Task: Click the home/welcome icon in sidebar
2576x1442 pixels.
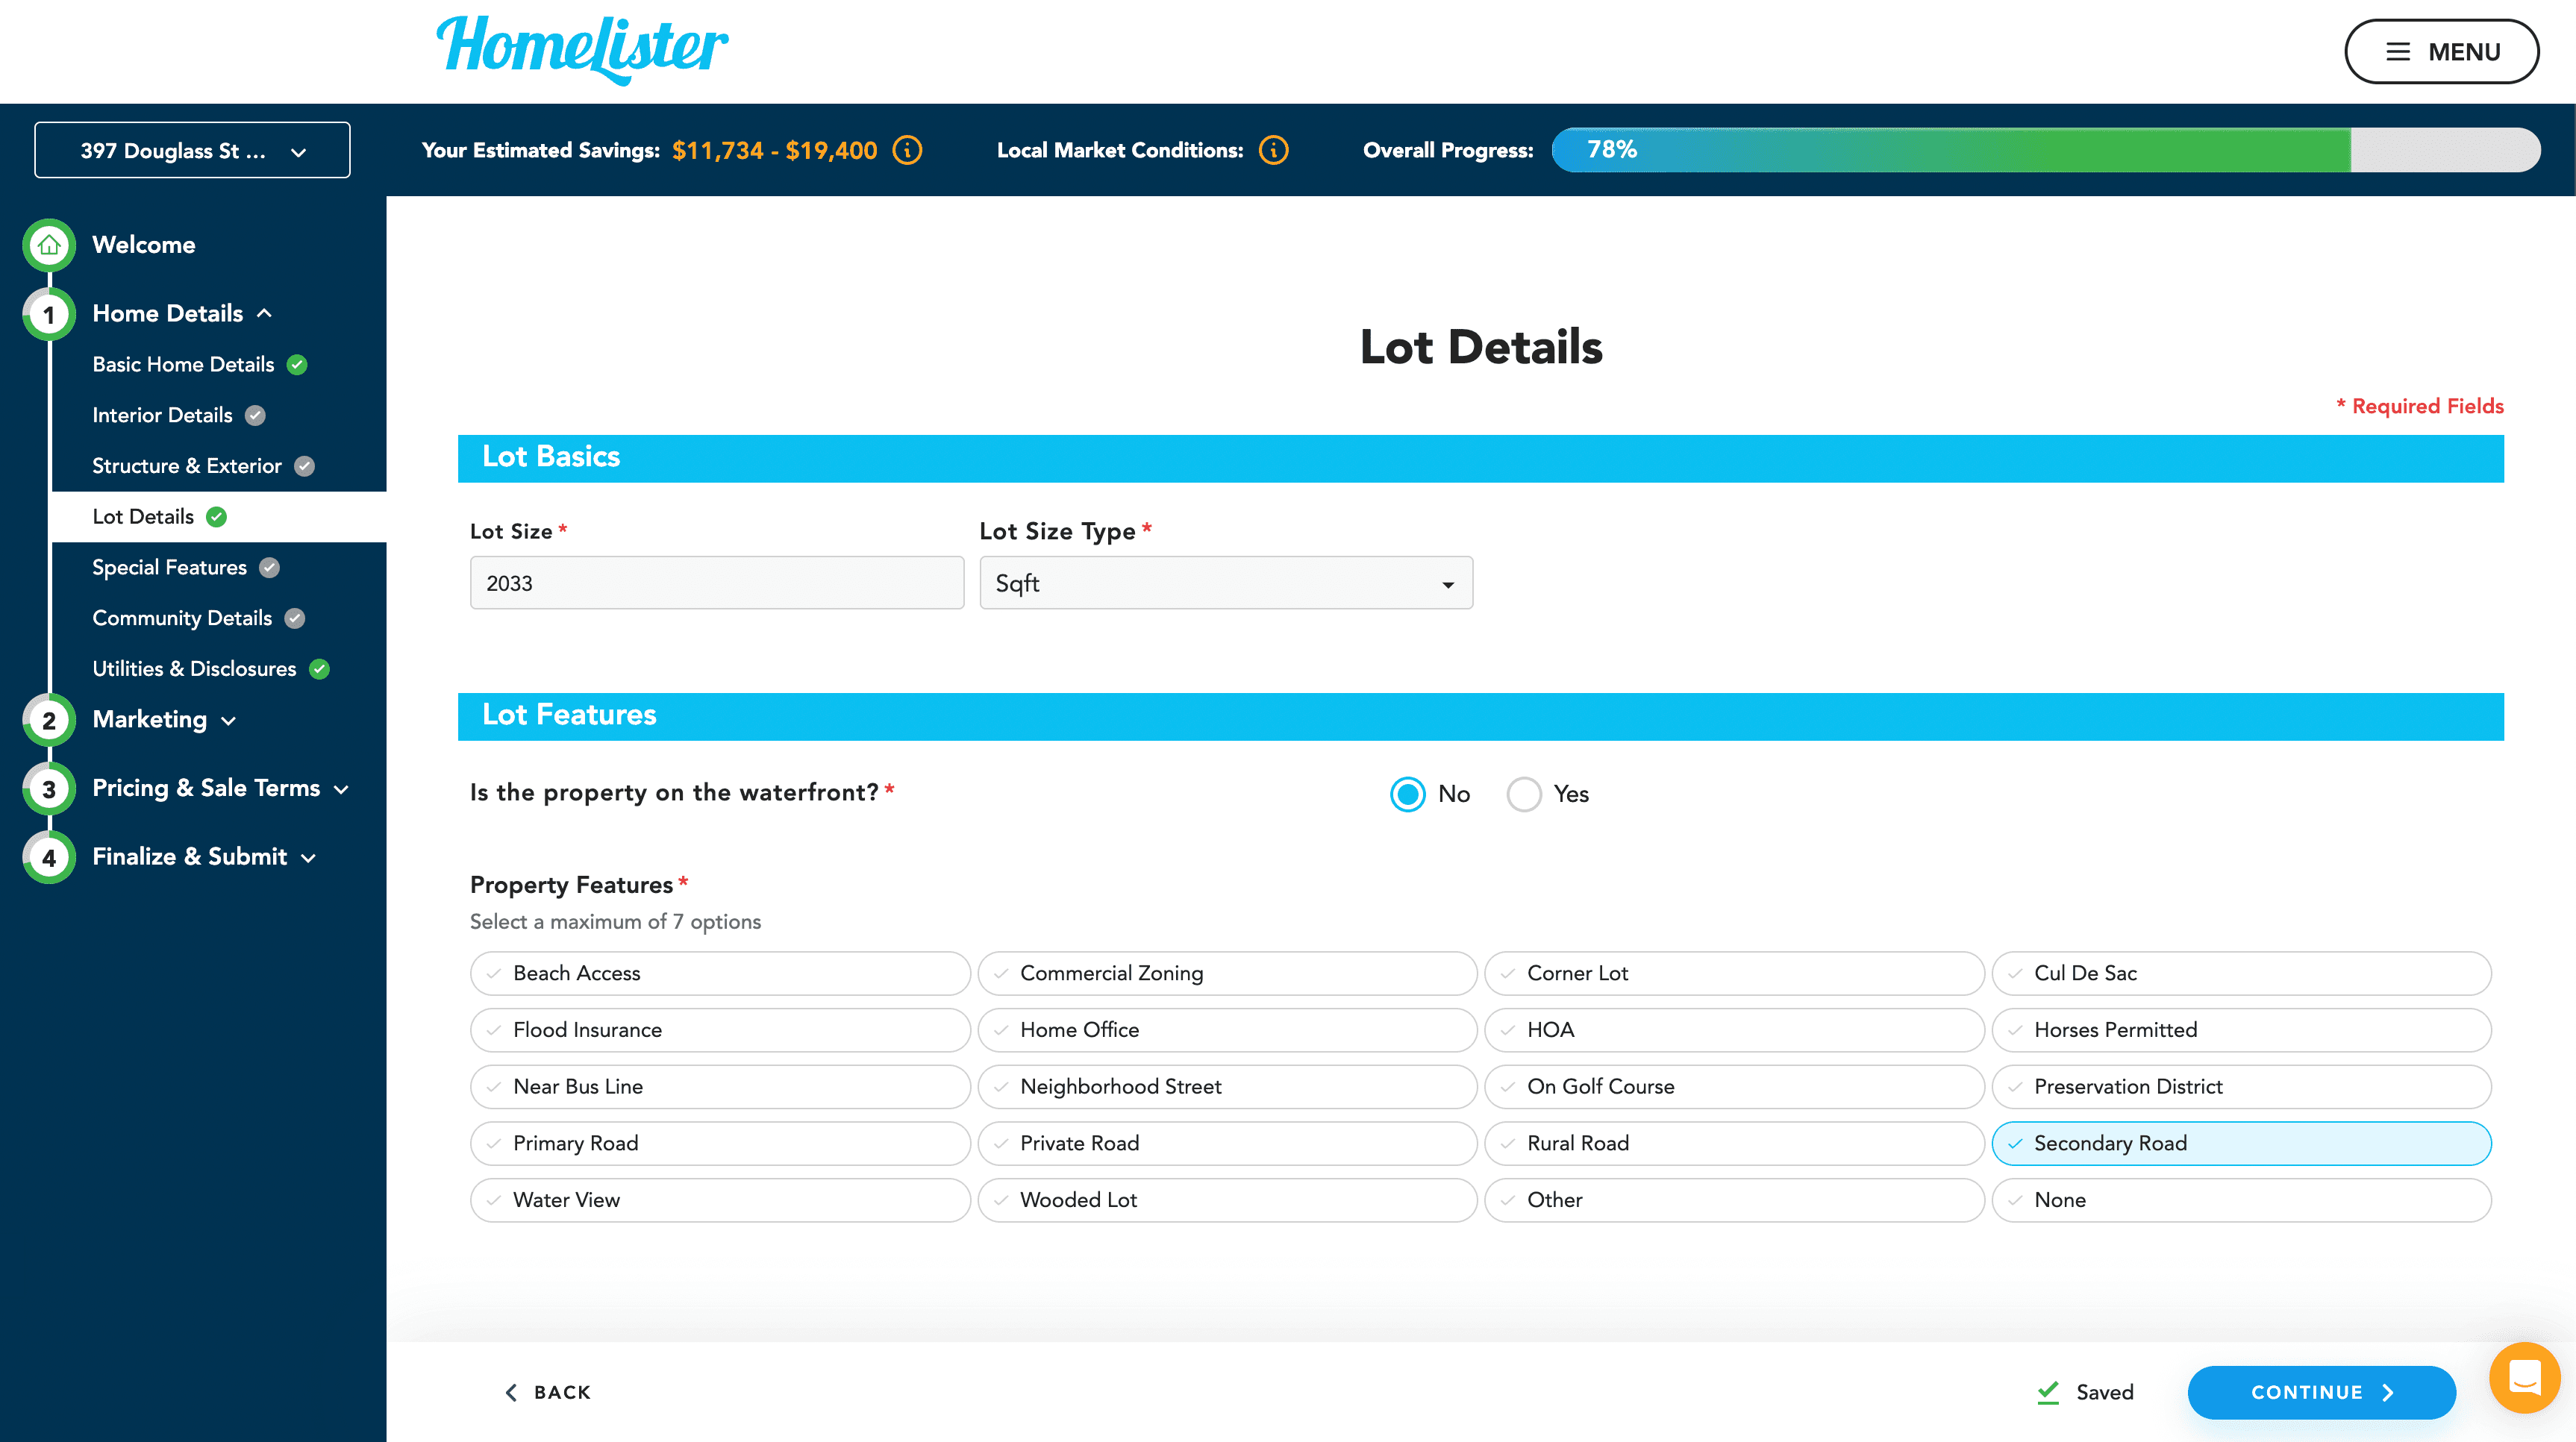Action: (48, 244)
